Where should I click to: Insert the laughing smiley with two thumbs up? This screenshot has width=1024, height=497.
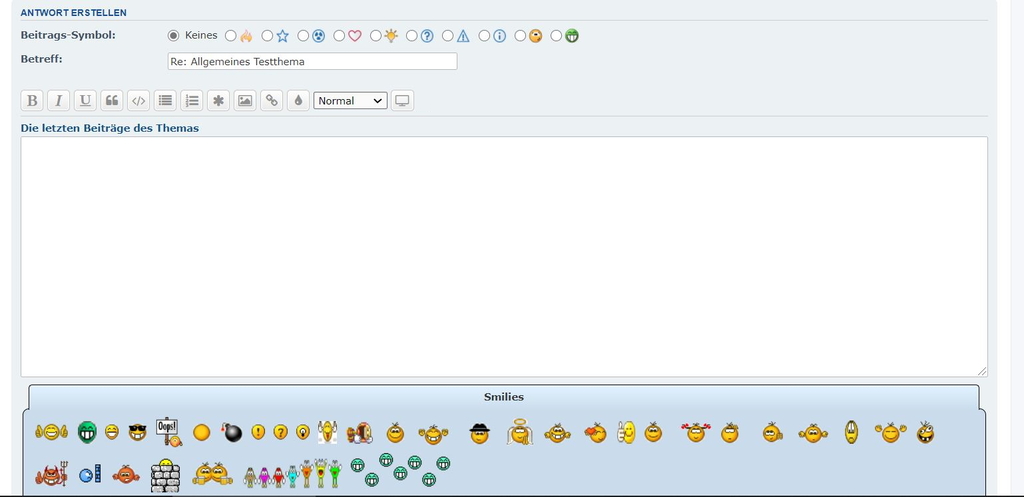click(52, 432)
